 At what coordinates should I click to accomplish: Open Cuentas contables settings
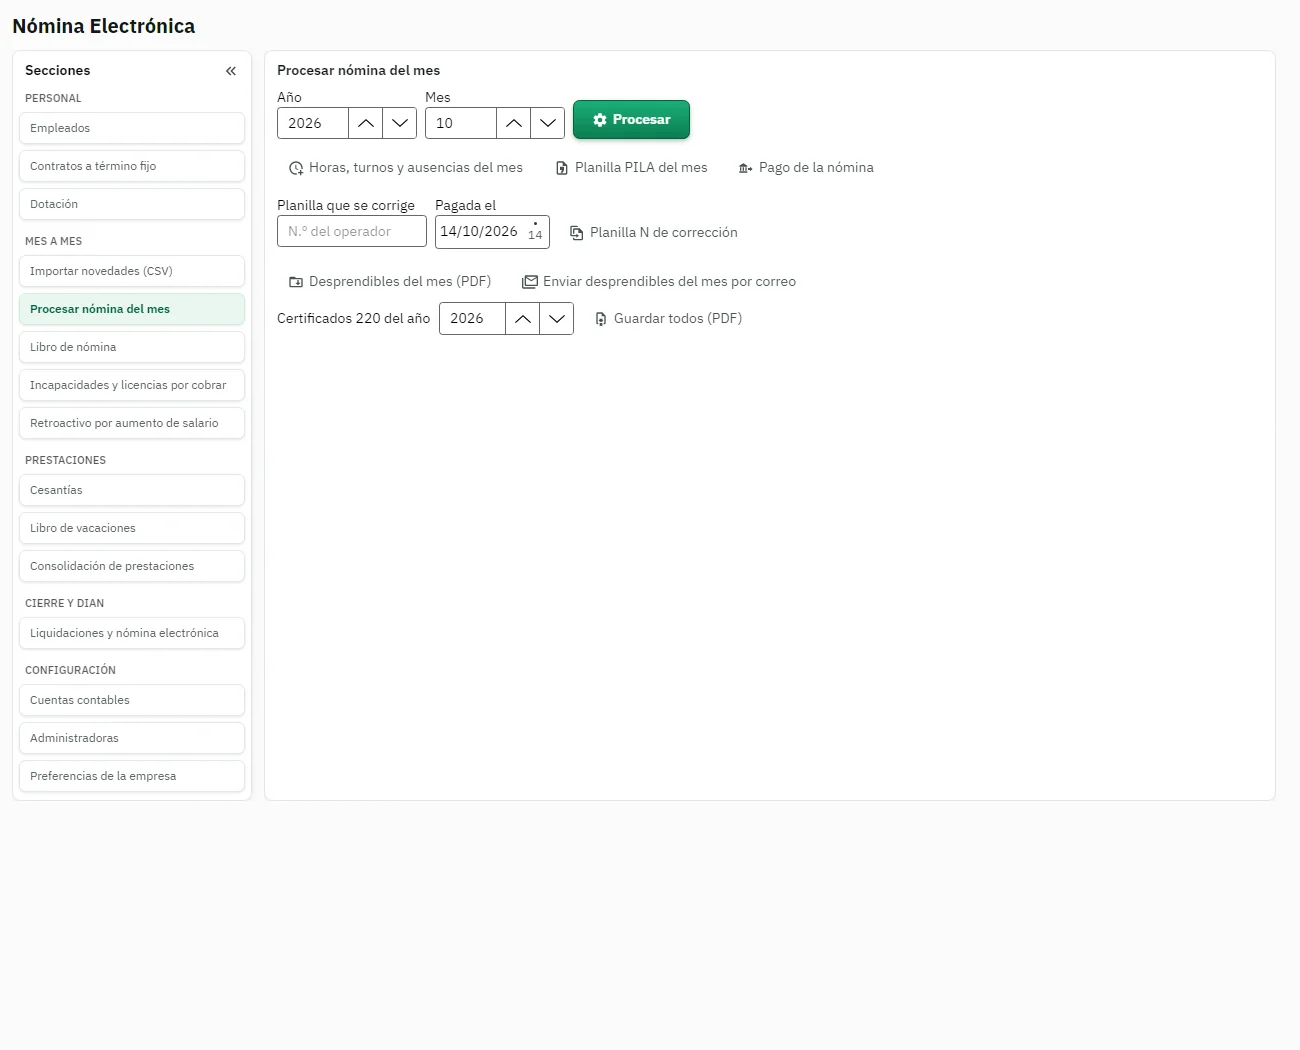point(132,700)
